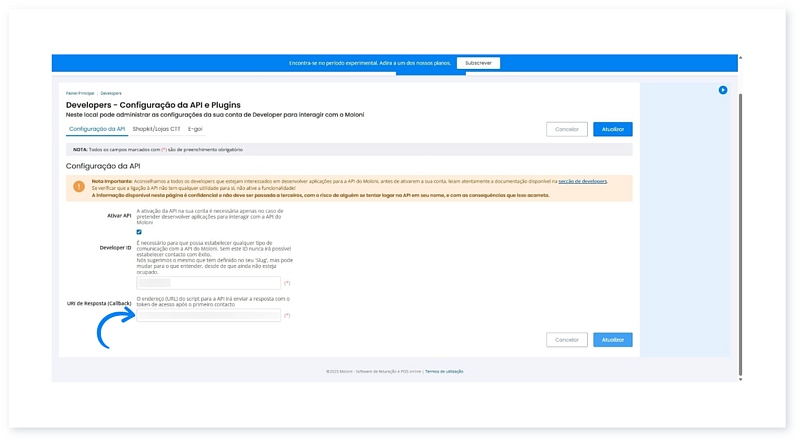800x442 pixels.
Task: Click the Developers breadcrumb link
Action: 111,93
